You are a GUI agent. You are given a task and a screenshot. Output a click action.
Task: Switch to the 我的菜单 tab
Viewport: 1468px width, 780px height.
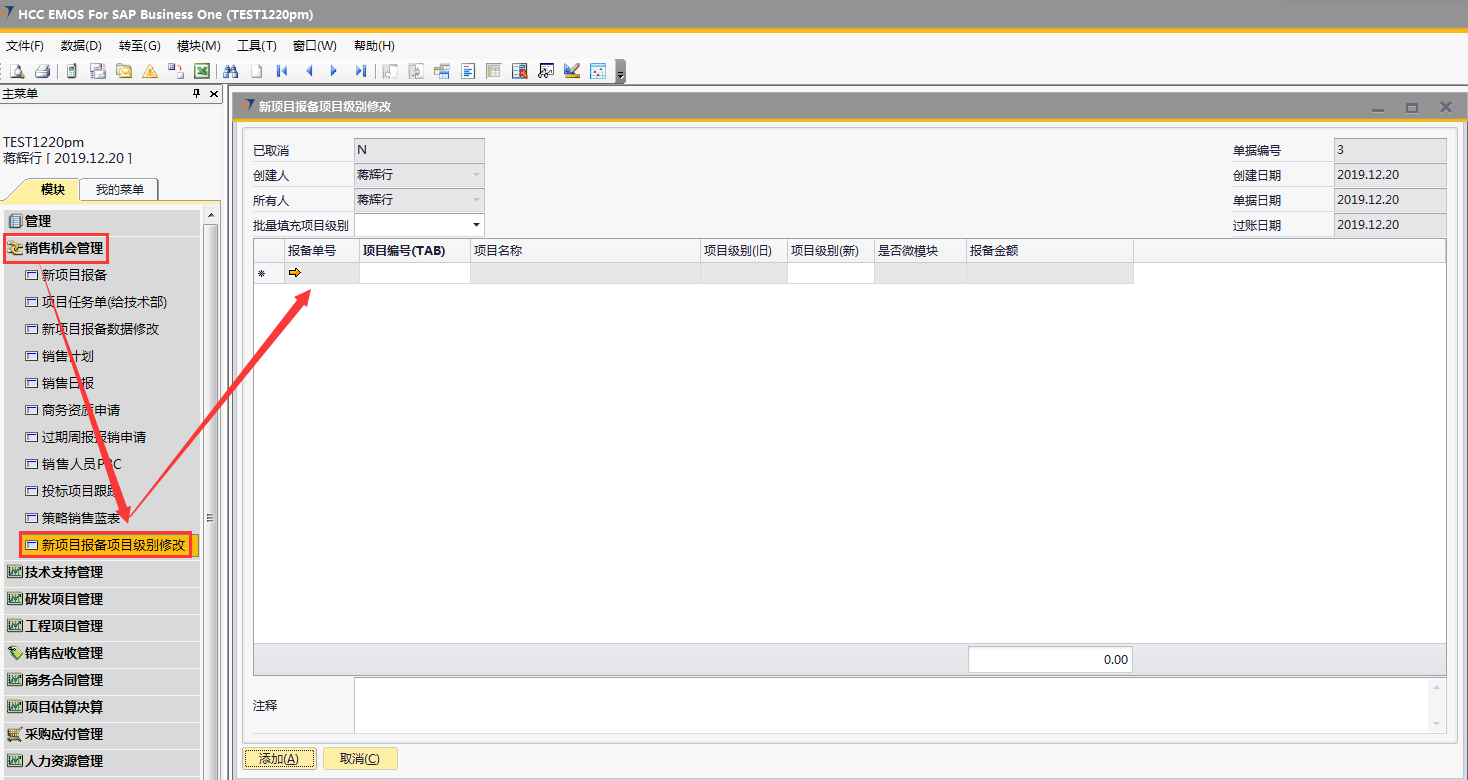(x=119, y=189)
